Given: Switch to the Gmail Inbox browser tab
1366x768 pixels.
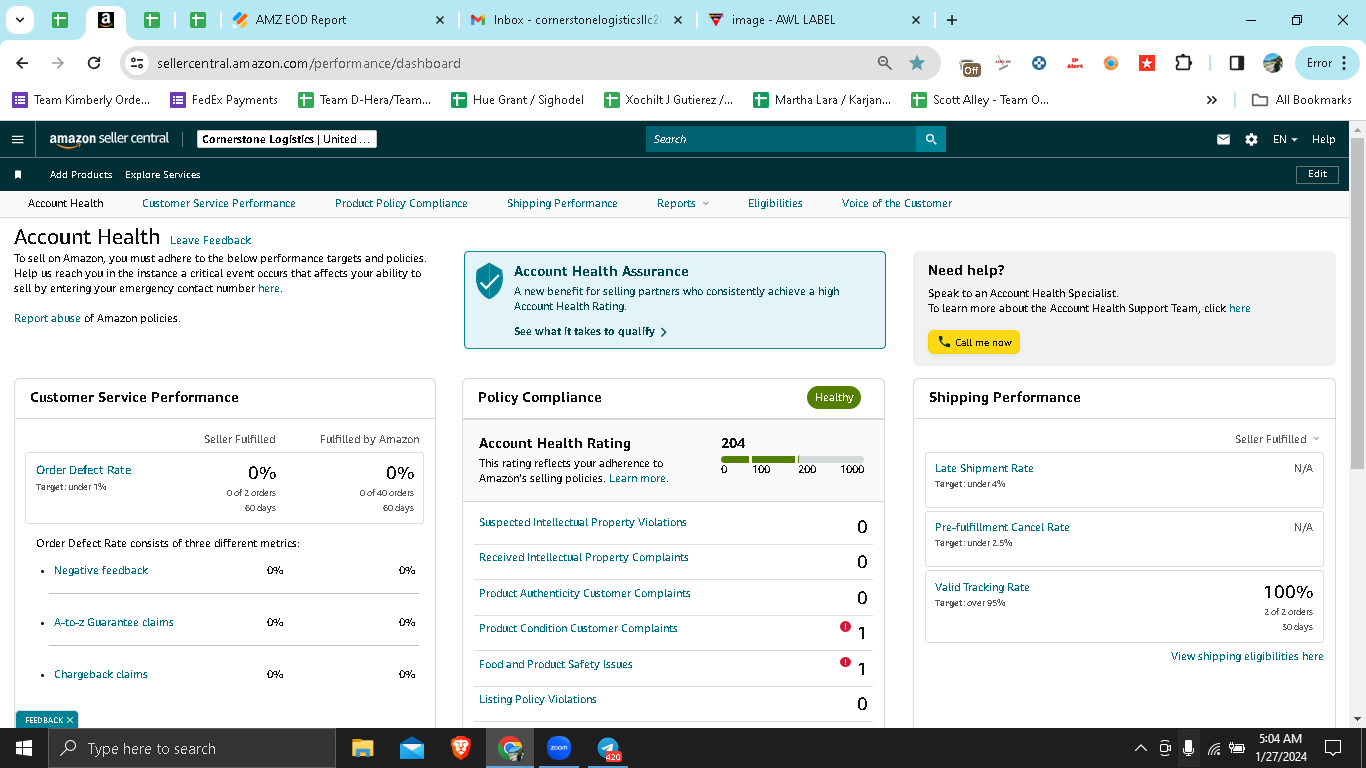Looking at the screenshot, I should tap(577, 20).
